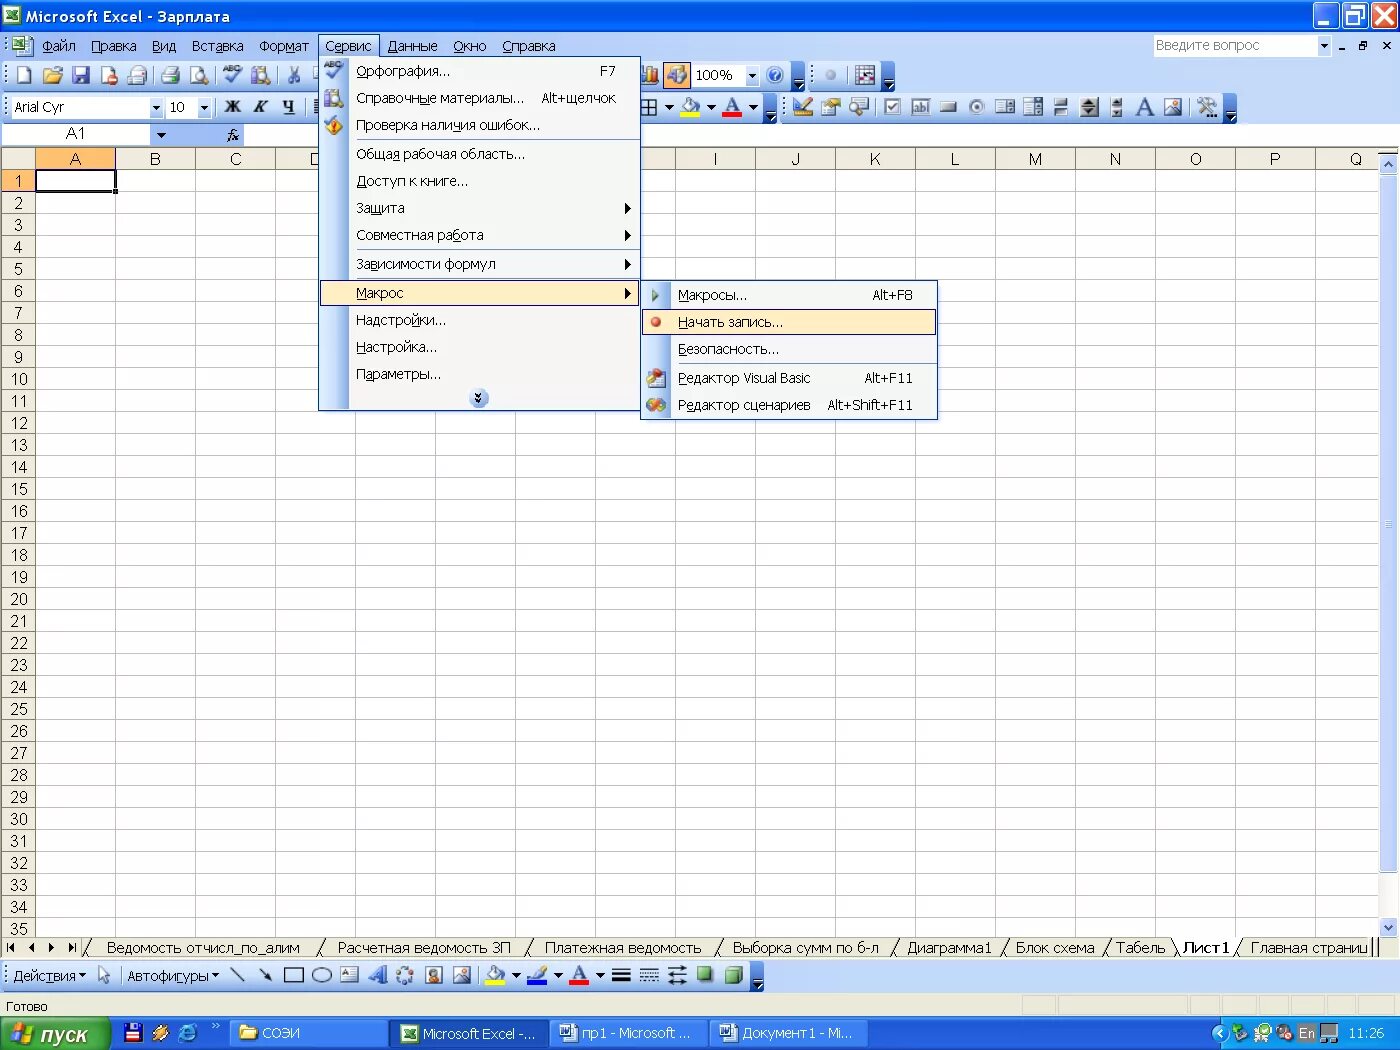Open the СОЭИ taskbar button
Screen dimensions: 1400x1050
click(309, 1033)
